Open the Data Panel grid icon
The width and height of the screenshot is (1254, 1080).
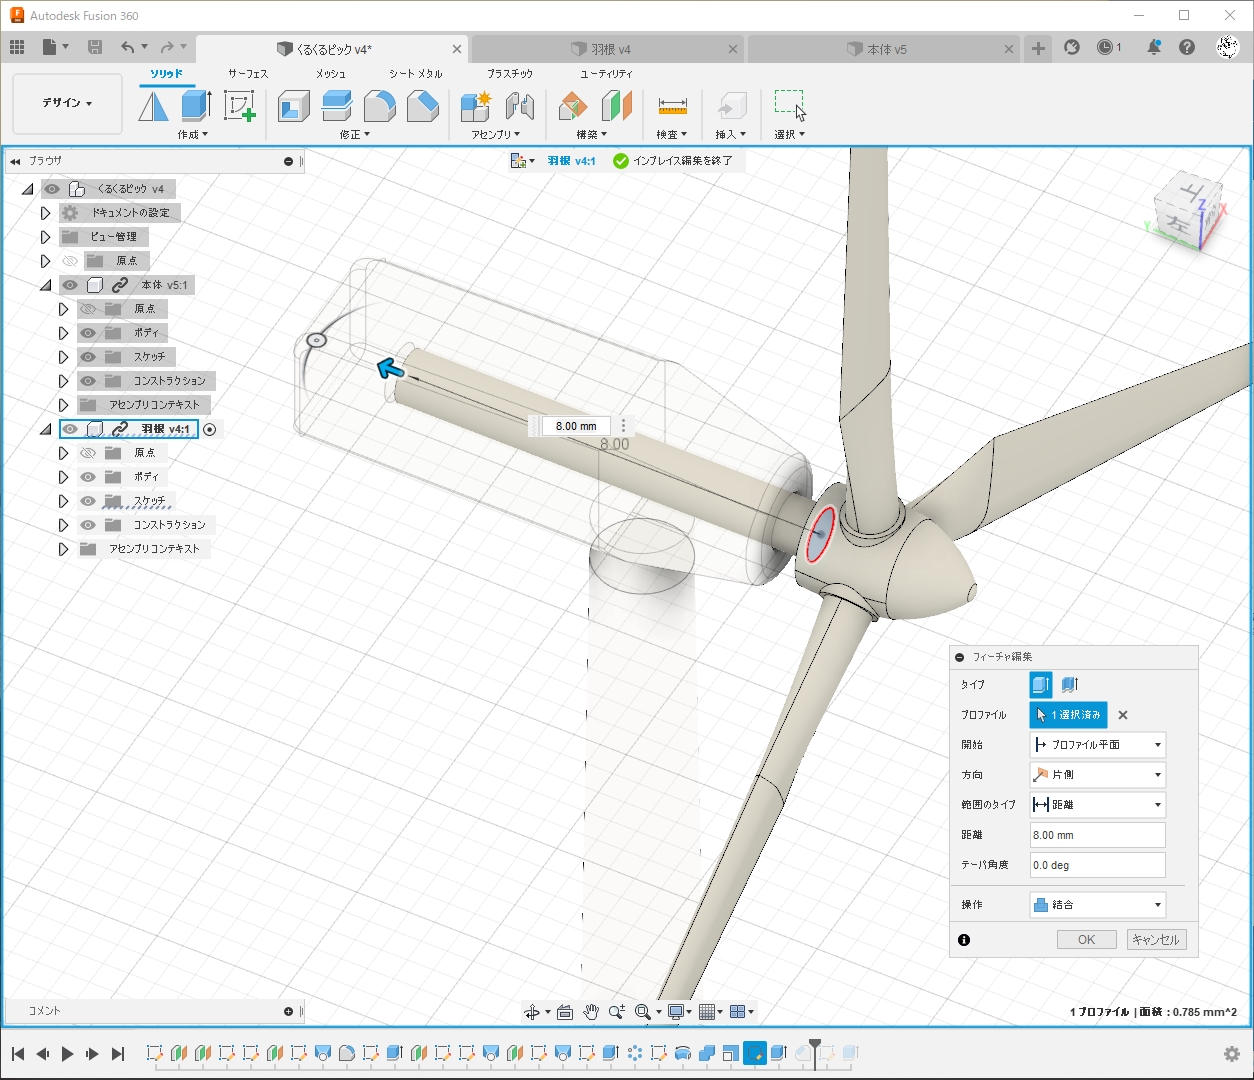[17, 47]
